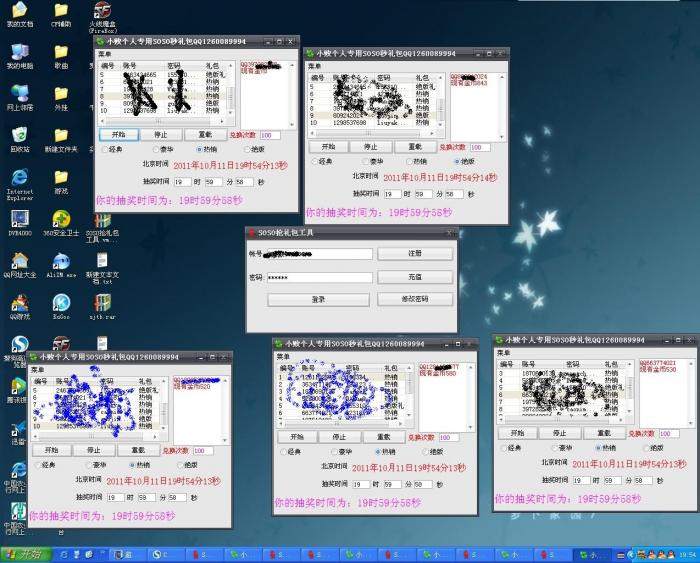Click account list horizontal scrollbar in lower-left window

point(95,436)
